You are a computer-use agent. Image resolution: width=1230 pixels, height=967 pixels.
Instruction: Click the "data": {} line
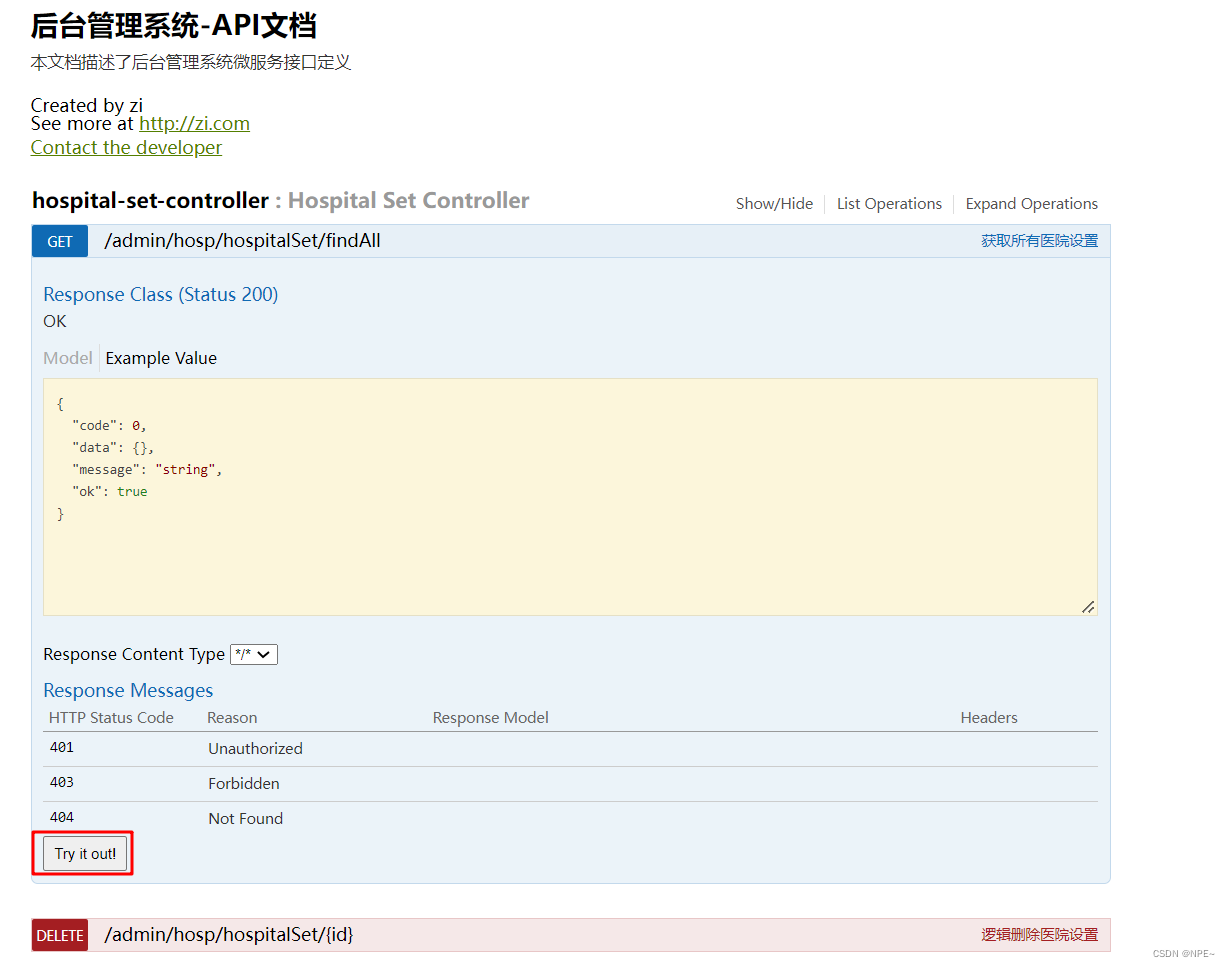click(x=113, y=447)
